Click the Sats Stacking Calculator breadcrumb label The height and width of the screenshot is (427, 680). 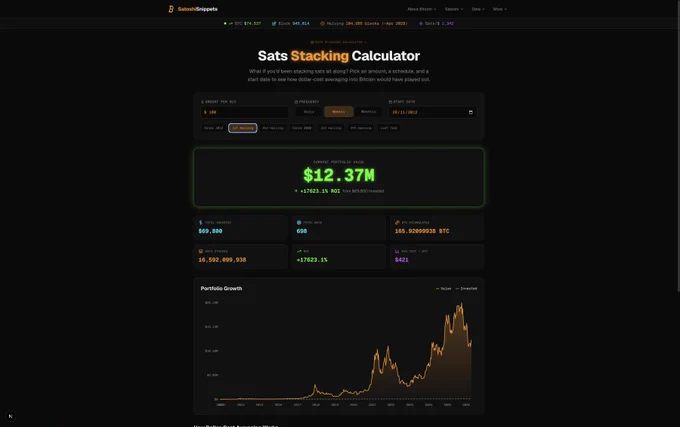[339, 42]
